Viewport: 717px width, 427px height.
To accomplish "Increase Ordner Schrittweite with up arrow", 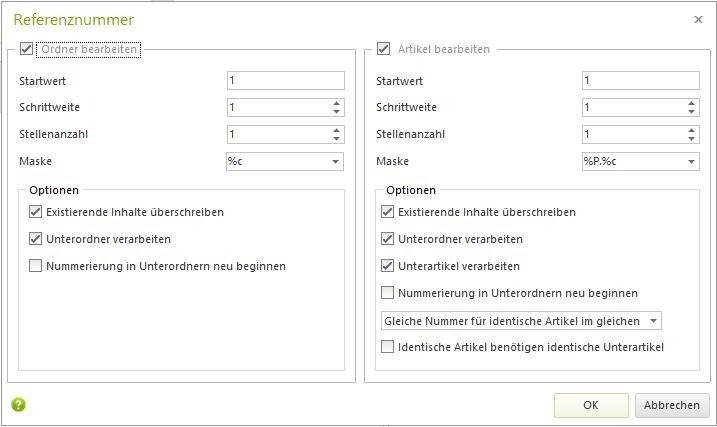I will pyautogui.click(x=336, y=103).
